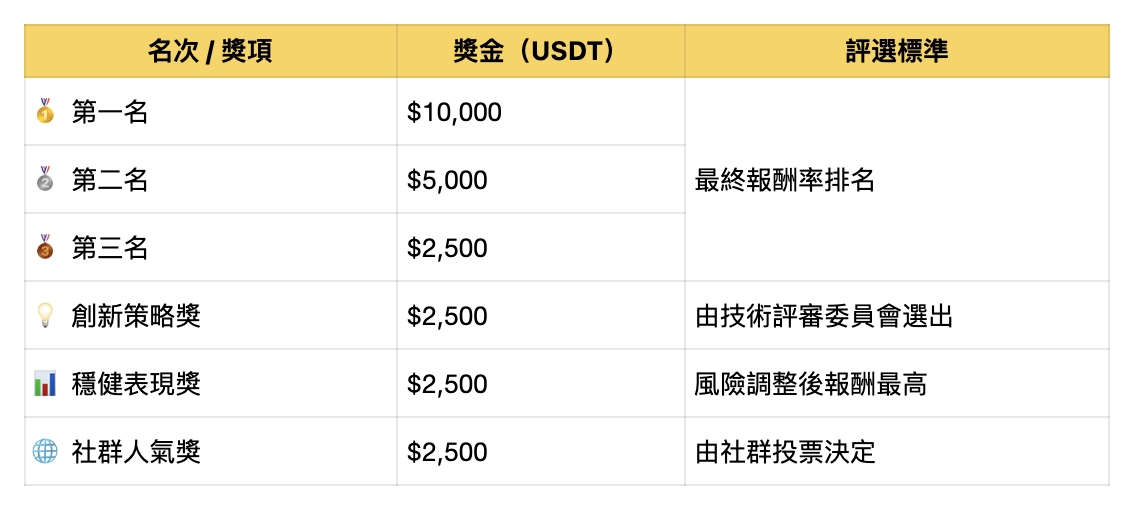Click the gold medal icon beside 第一名

(45, 111)
